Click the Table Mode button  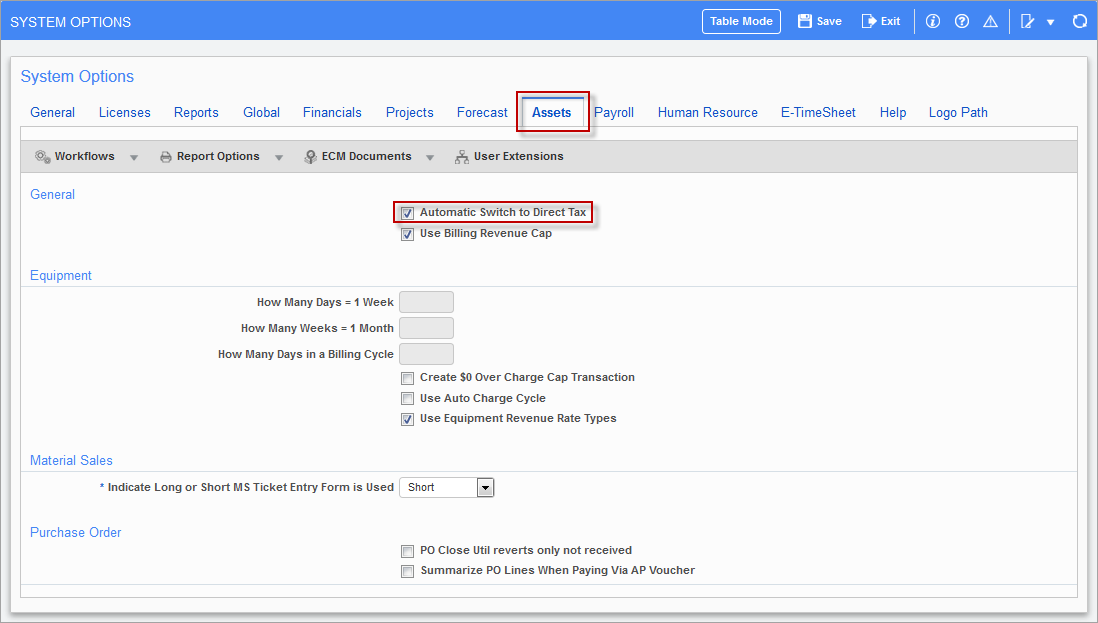(741, 21)
